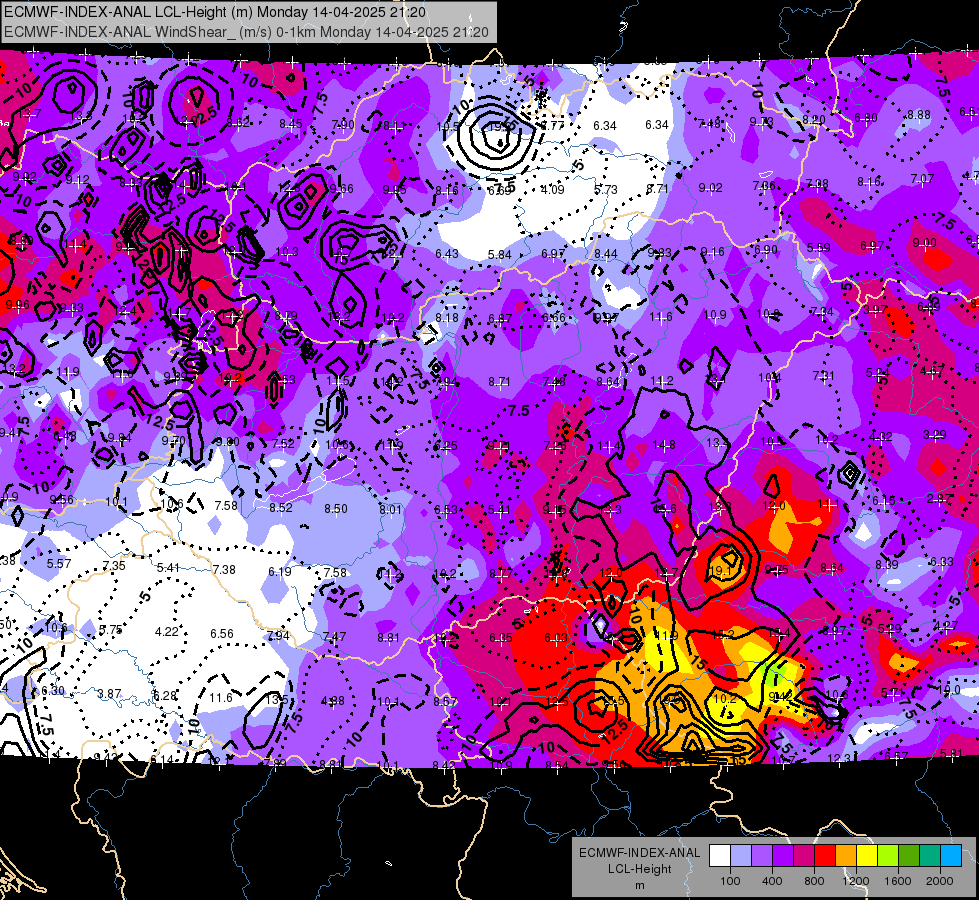
Task: Click the wind shear value 6.19
Action: 280,571
